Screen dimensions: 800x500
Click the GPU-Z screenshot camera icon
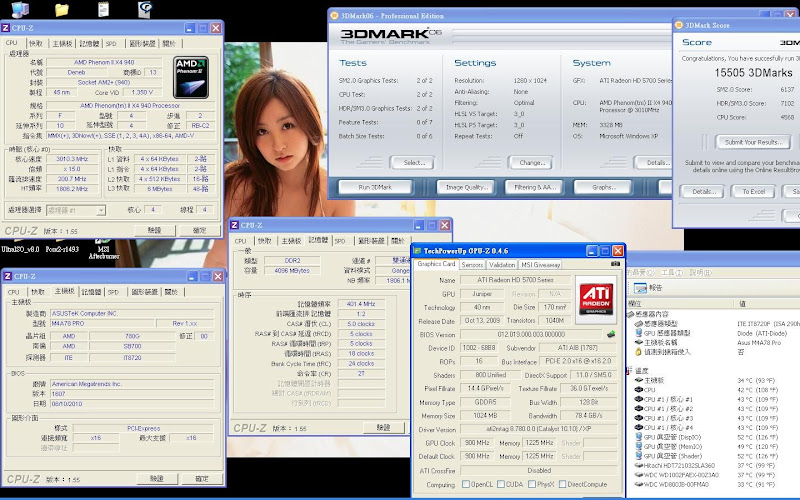[x=615, y=264]
